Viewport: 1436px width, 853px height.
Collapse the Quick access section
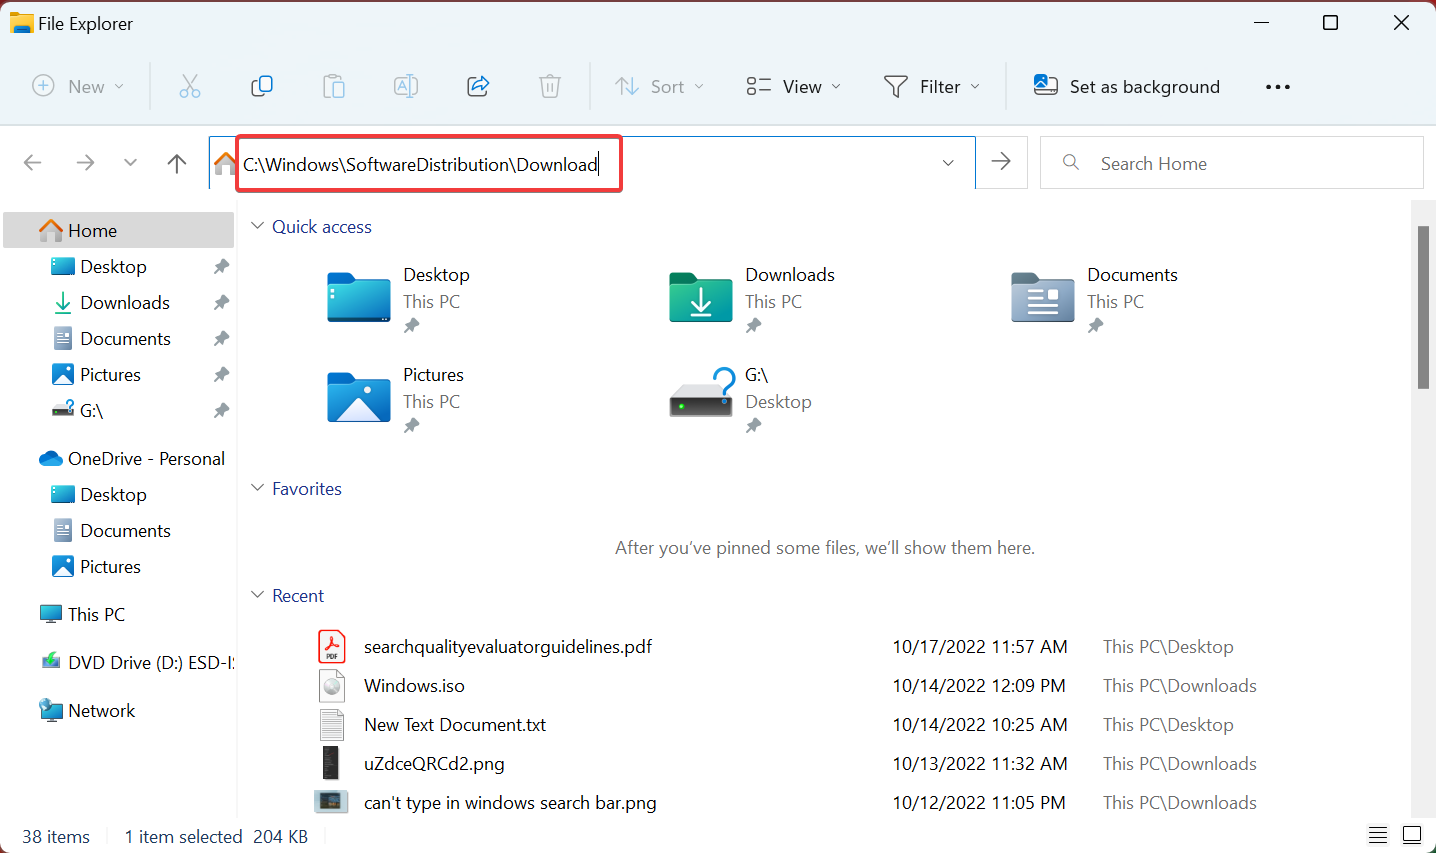pyautogui.click(x=257, y=227)
